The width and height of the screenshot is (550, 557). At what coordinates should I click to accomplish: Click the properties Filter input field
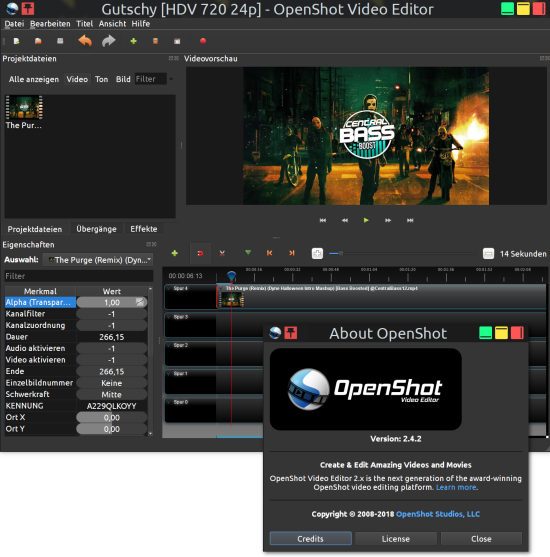tap(79, 276)
